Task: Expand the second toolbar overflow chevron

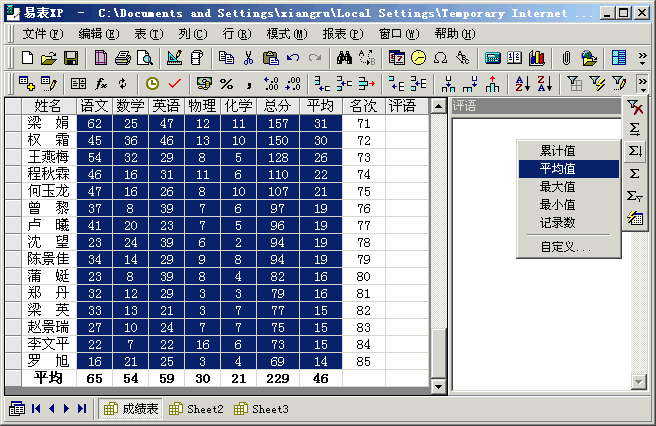Action: 641,83
